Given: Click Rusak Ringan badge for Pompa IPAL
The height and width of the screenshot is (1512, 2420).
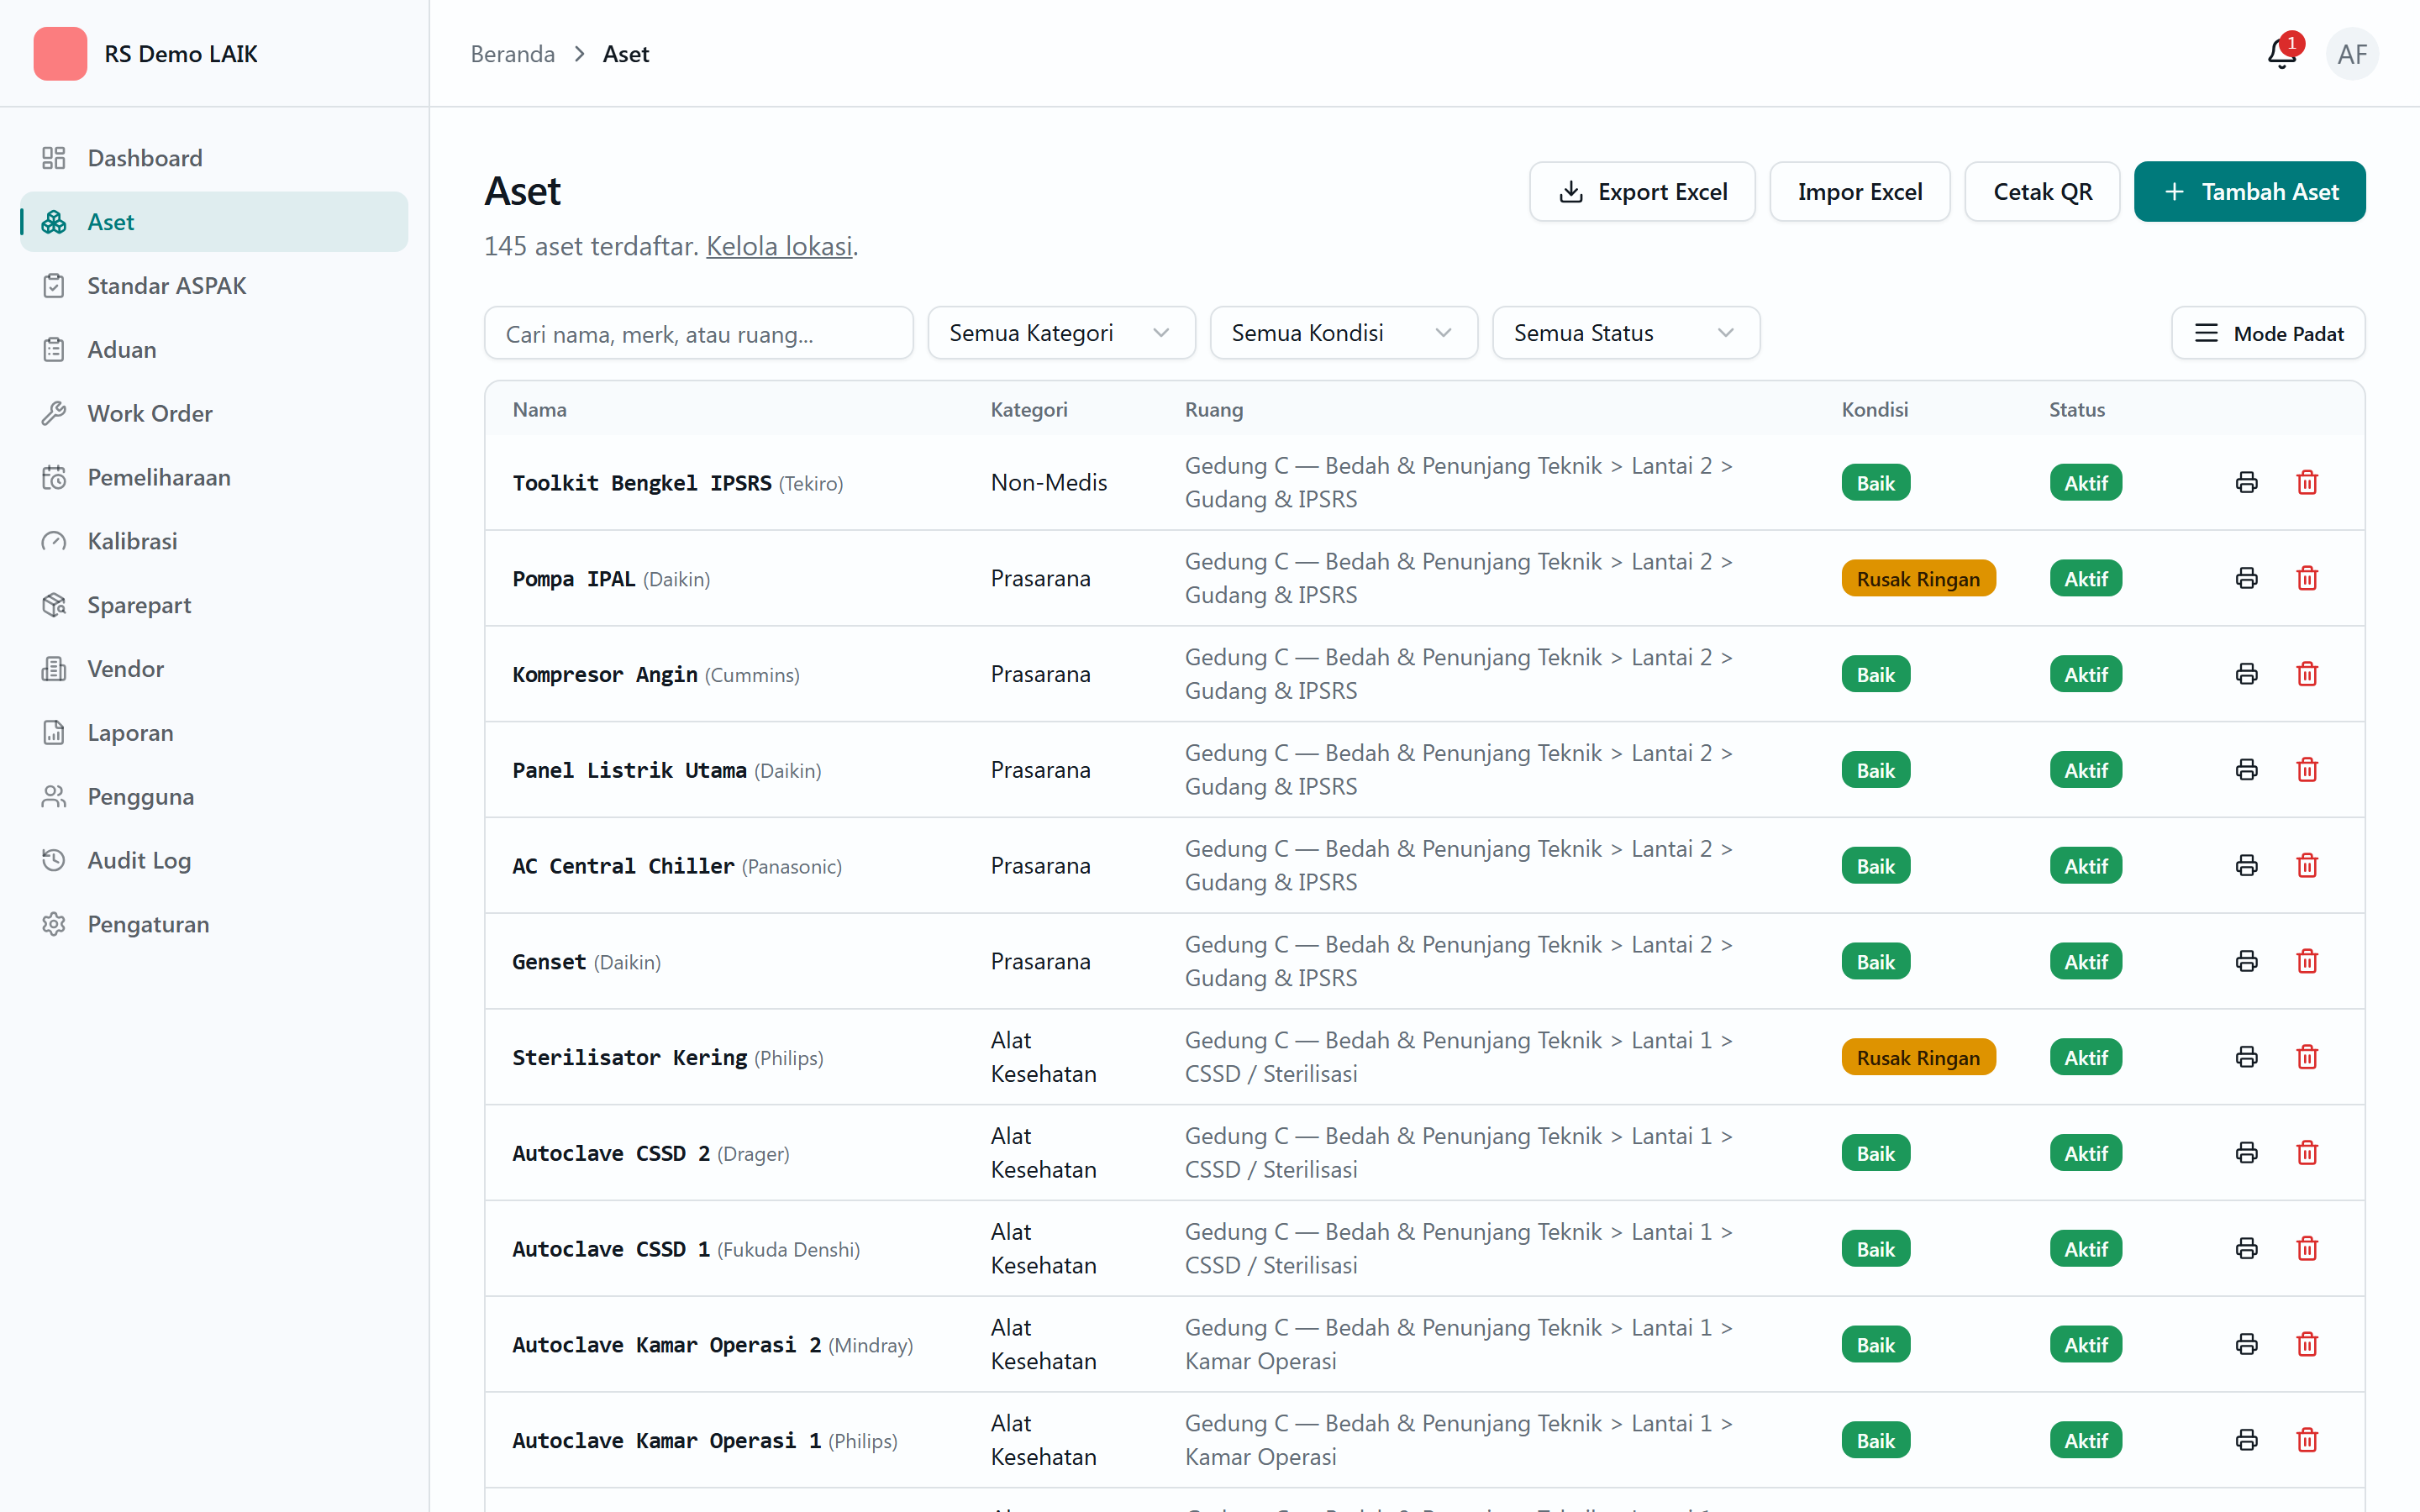Looking at the screenshot, I should tap(1918, 579).
